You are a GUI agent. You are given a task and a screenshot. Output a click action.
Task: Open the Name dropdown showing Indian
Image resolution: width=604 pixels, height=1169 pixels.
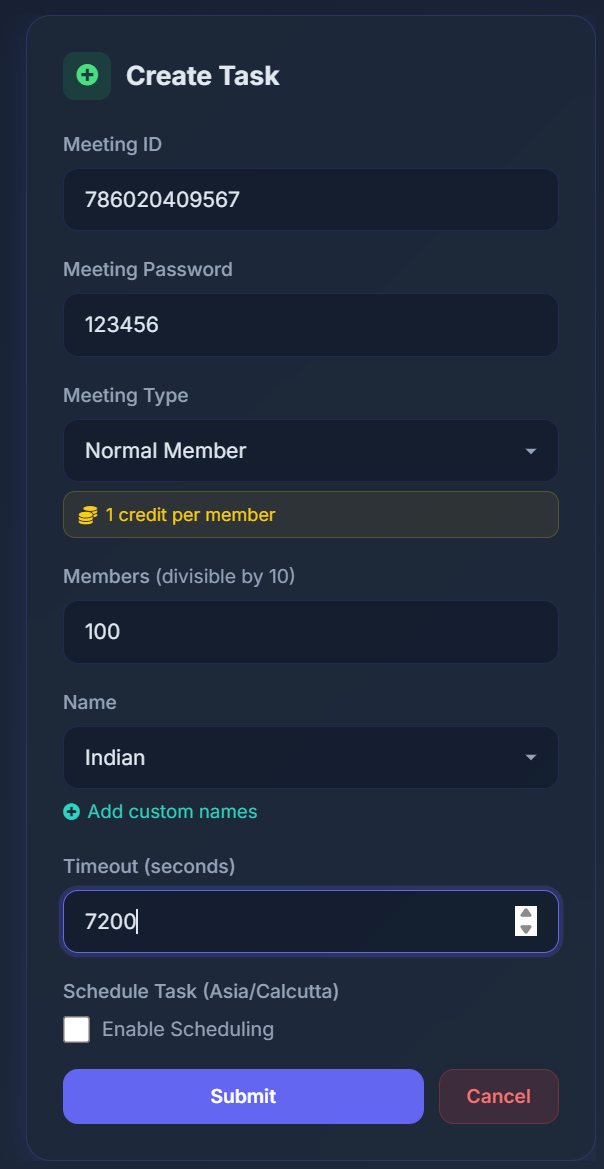pos(310,757)
